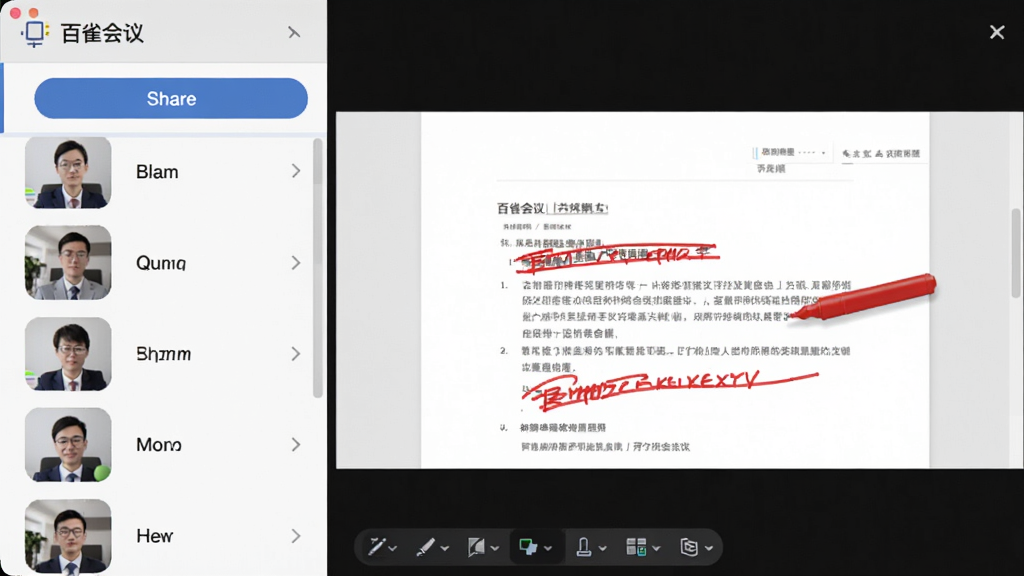
Task: Open the stamp tool's dropdown arrow
Action: [602, 549]
